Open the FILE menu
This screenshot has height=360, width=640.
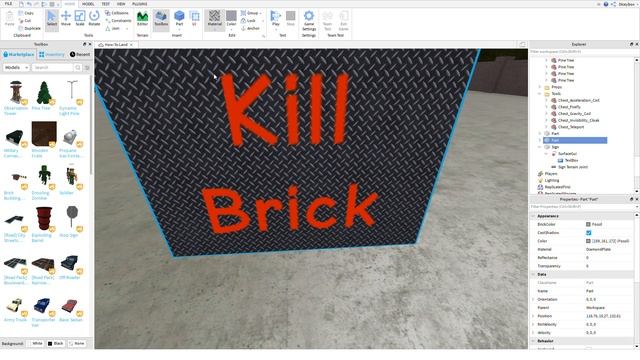(x=9, y=4)
